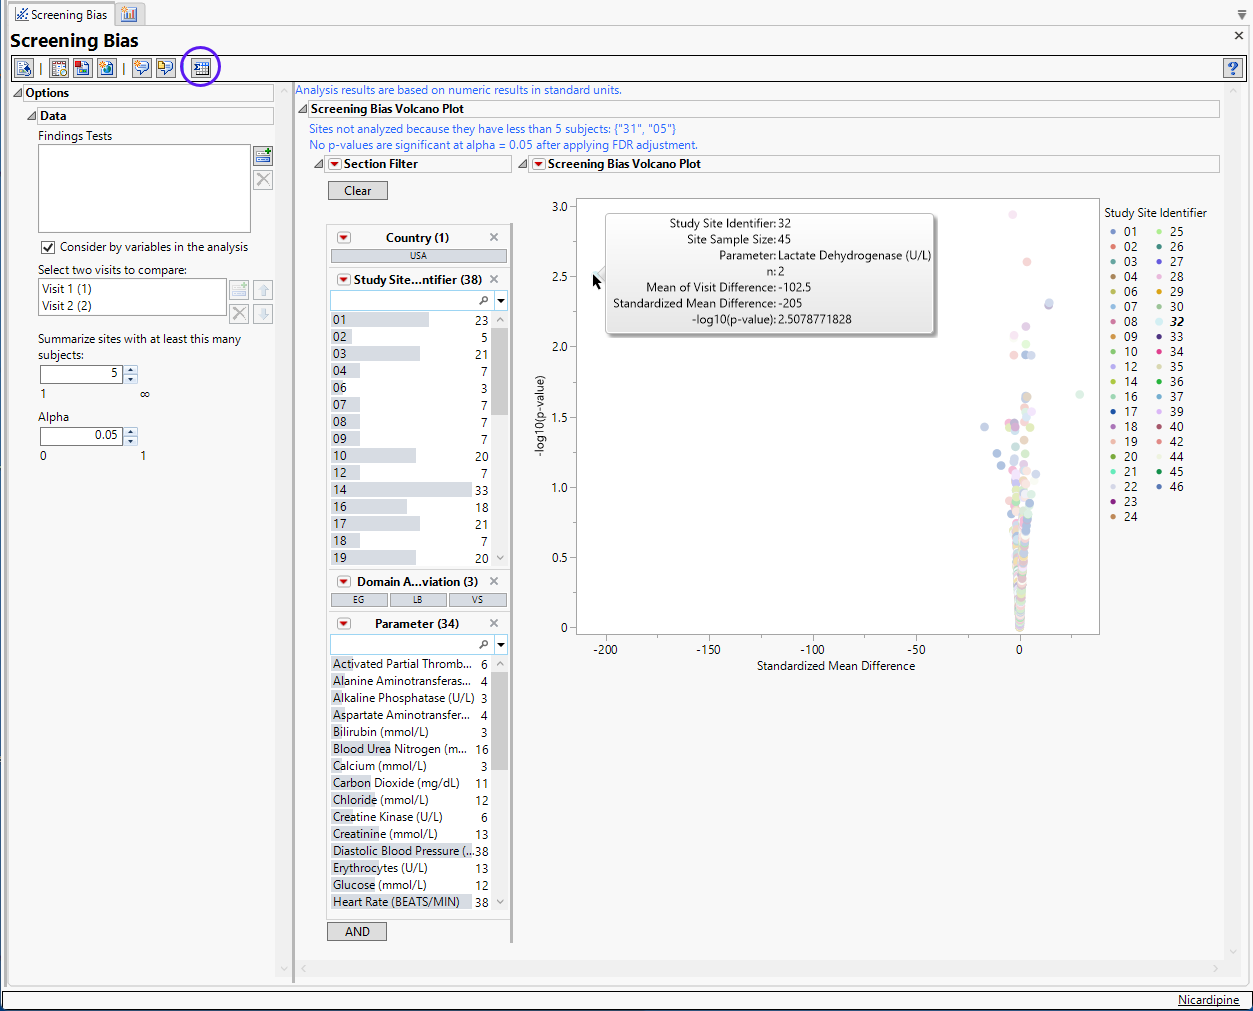Open the help question mark icon
Screen dimensions: 1253x1011
(x=1233, y=68)
